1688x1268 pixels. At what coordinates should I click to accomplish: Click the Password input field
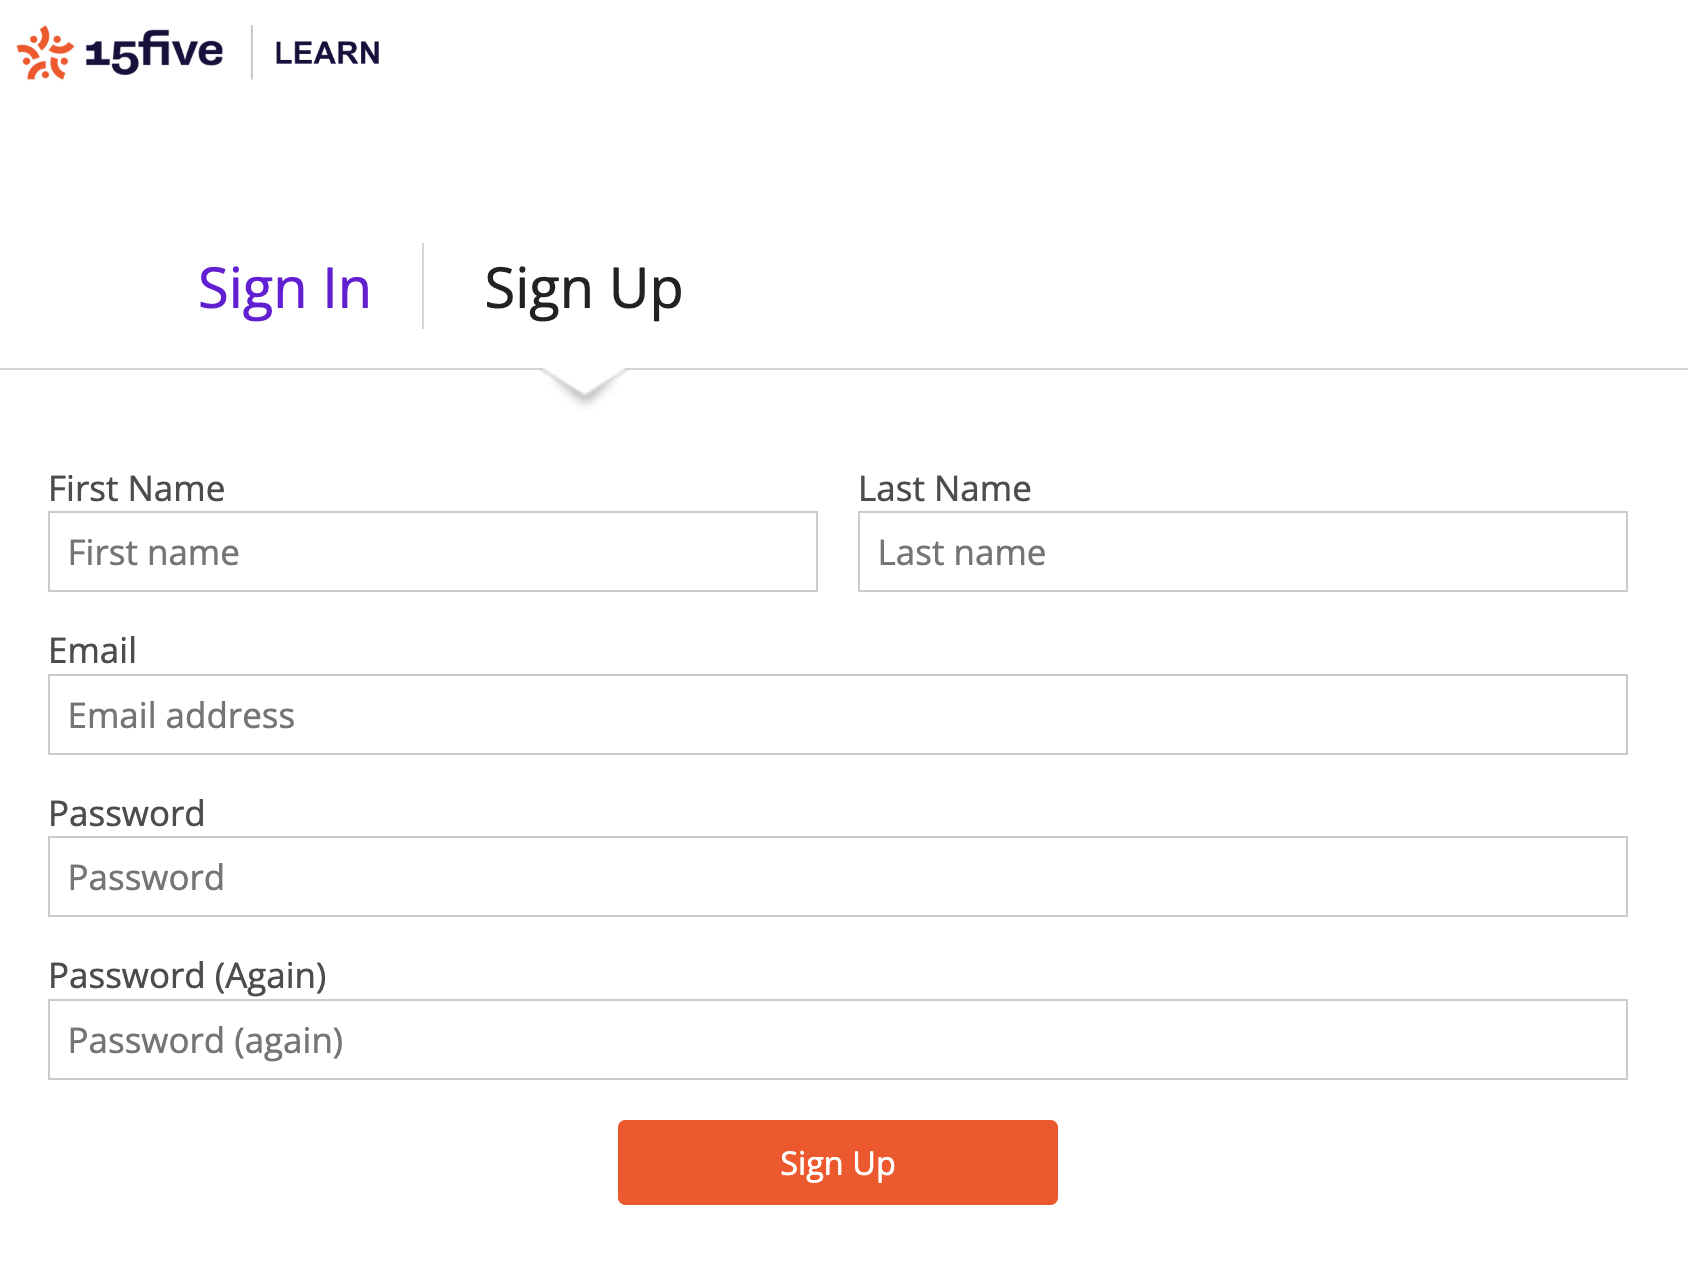click(x=838, y=877)
